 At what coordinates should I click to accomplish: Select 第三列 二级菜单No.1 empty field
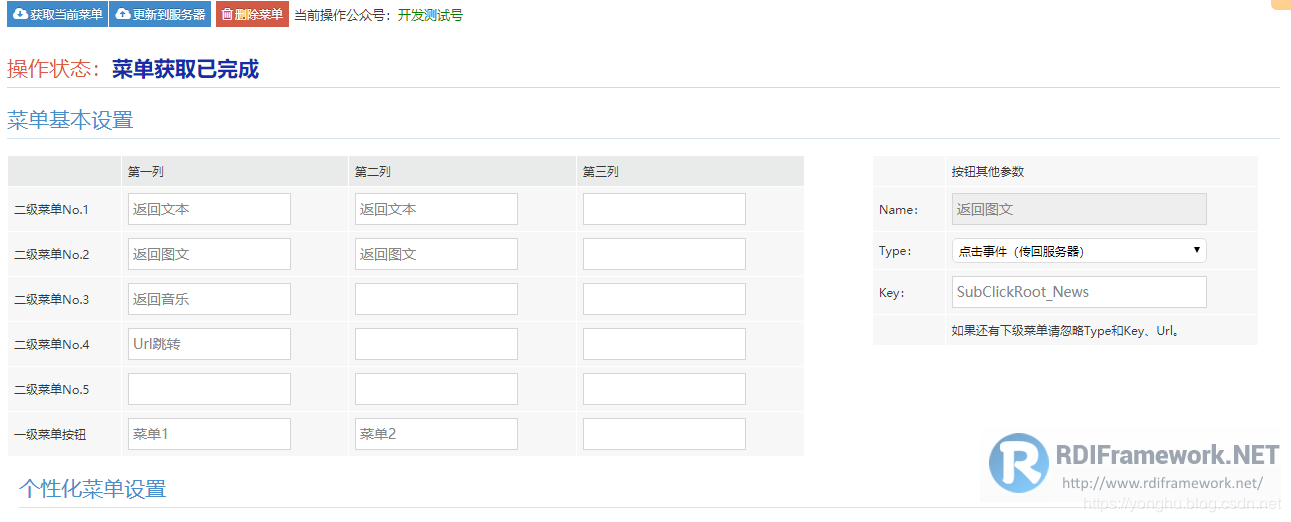point(664,209)
